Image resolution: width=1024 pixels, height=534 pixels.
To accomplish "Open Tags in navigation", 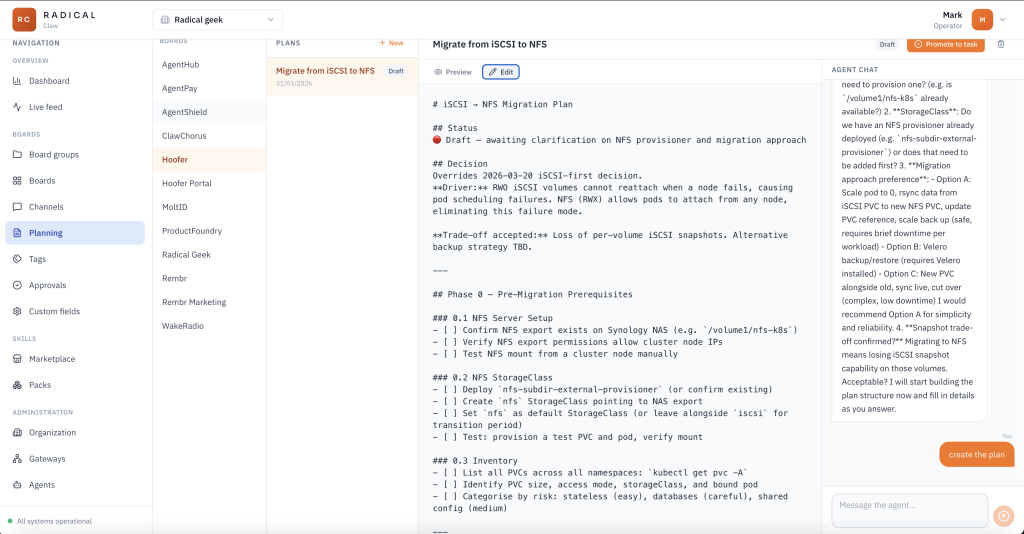I will point(37,259).
